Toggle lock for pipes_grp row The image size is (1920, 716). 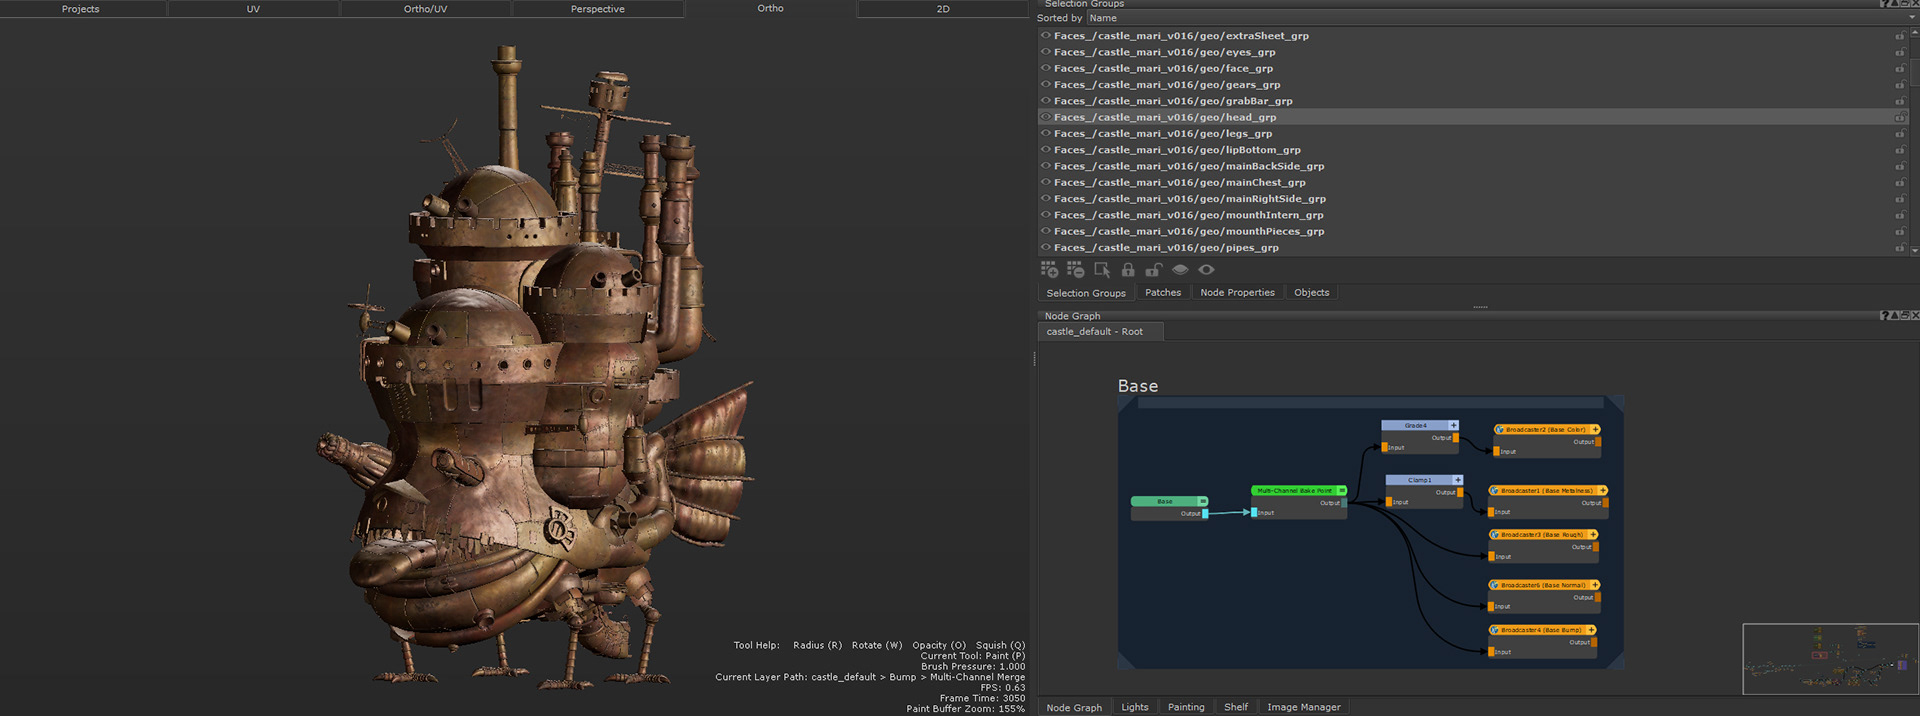[x=1899, y=248]
